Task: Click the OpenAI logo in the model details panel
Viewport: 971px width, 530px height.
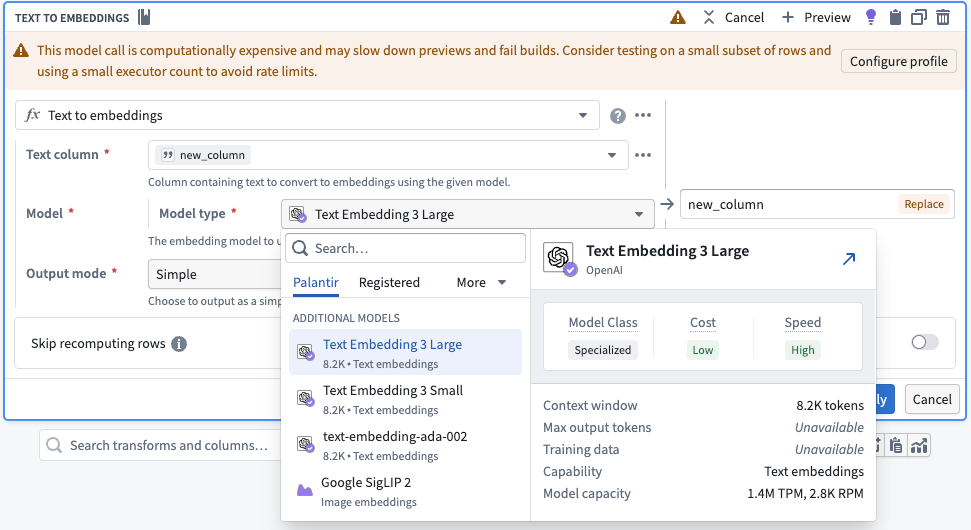Action: point(559,258)
